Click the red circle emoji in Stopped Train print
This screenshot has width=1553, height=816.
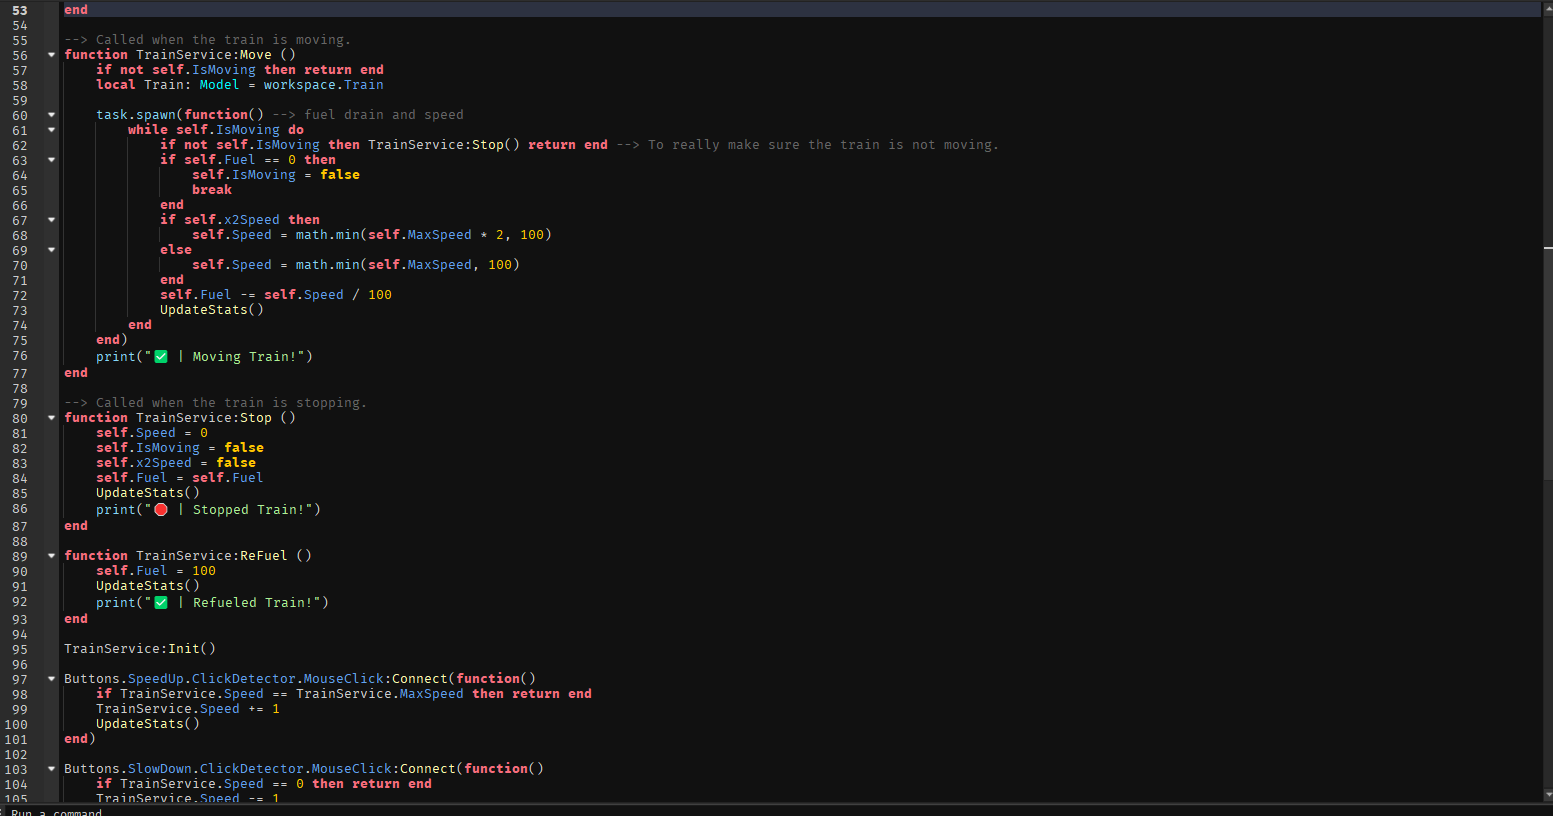tap(161, 510)
